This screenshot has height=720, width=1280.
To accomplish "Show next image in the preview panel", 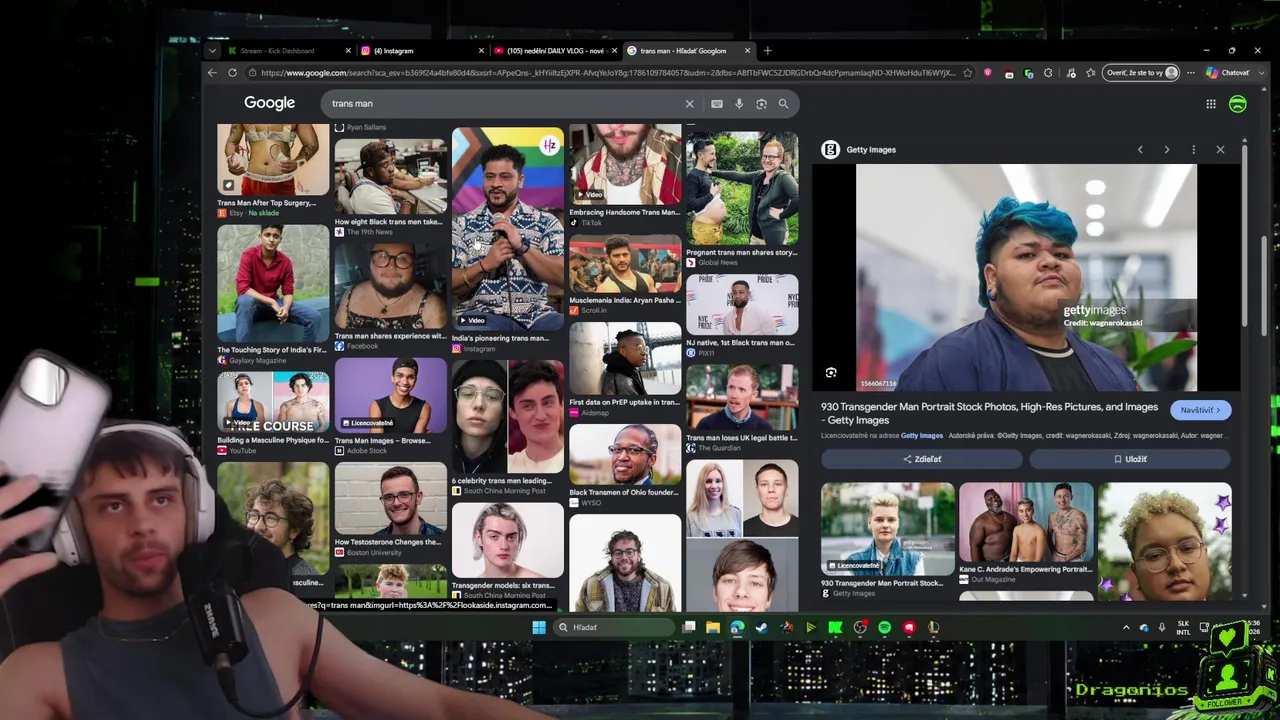I will 1166,150.
